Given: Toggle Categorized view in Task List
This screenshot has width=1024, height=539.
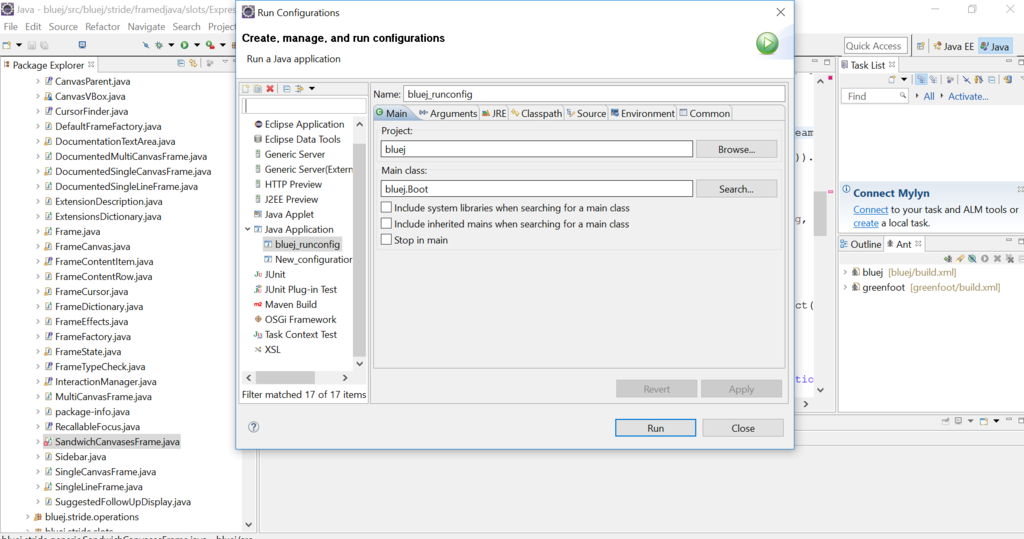Looking at the screenshot, I should tap(921, 80).
